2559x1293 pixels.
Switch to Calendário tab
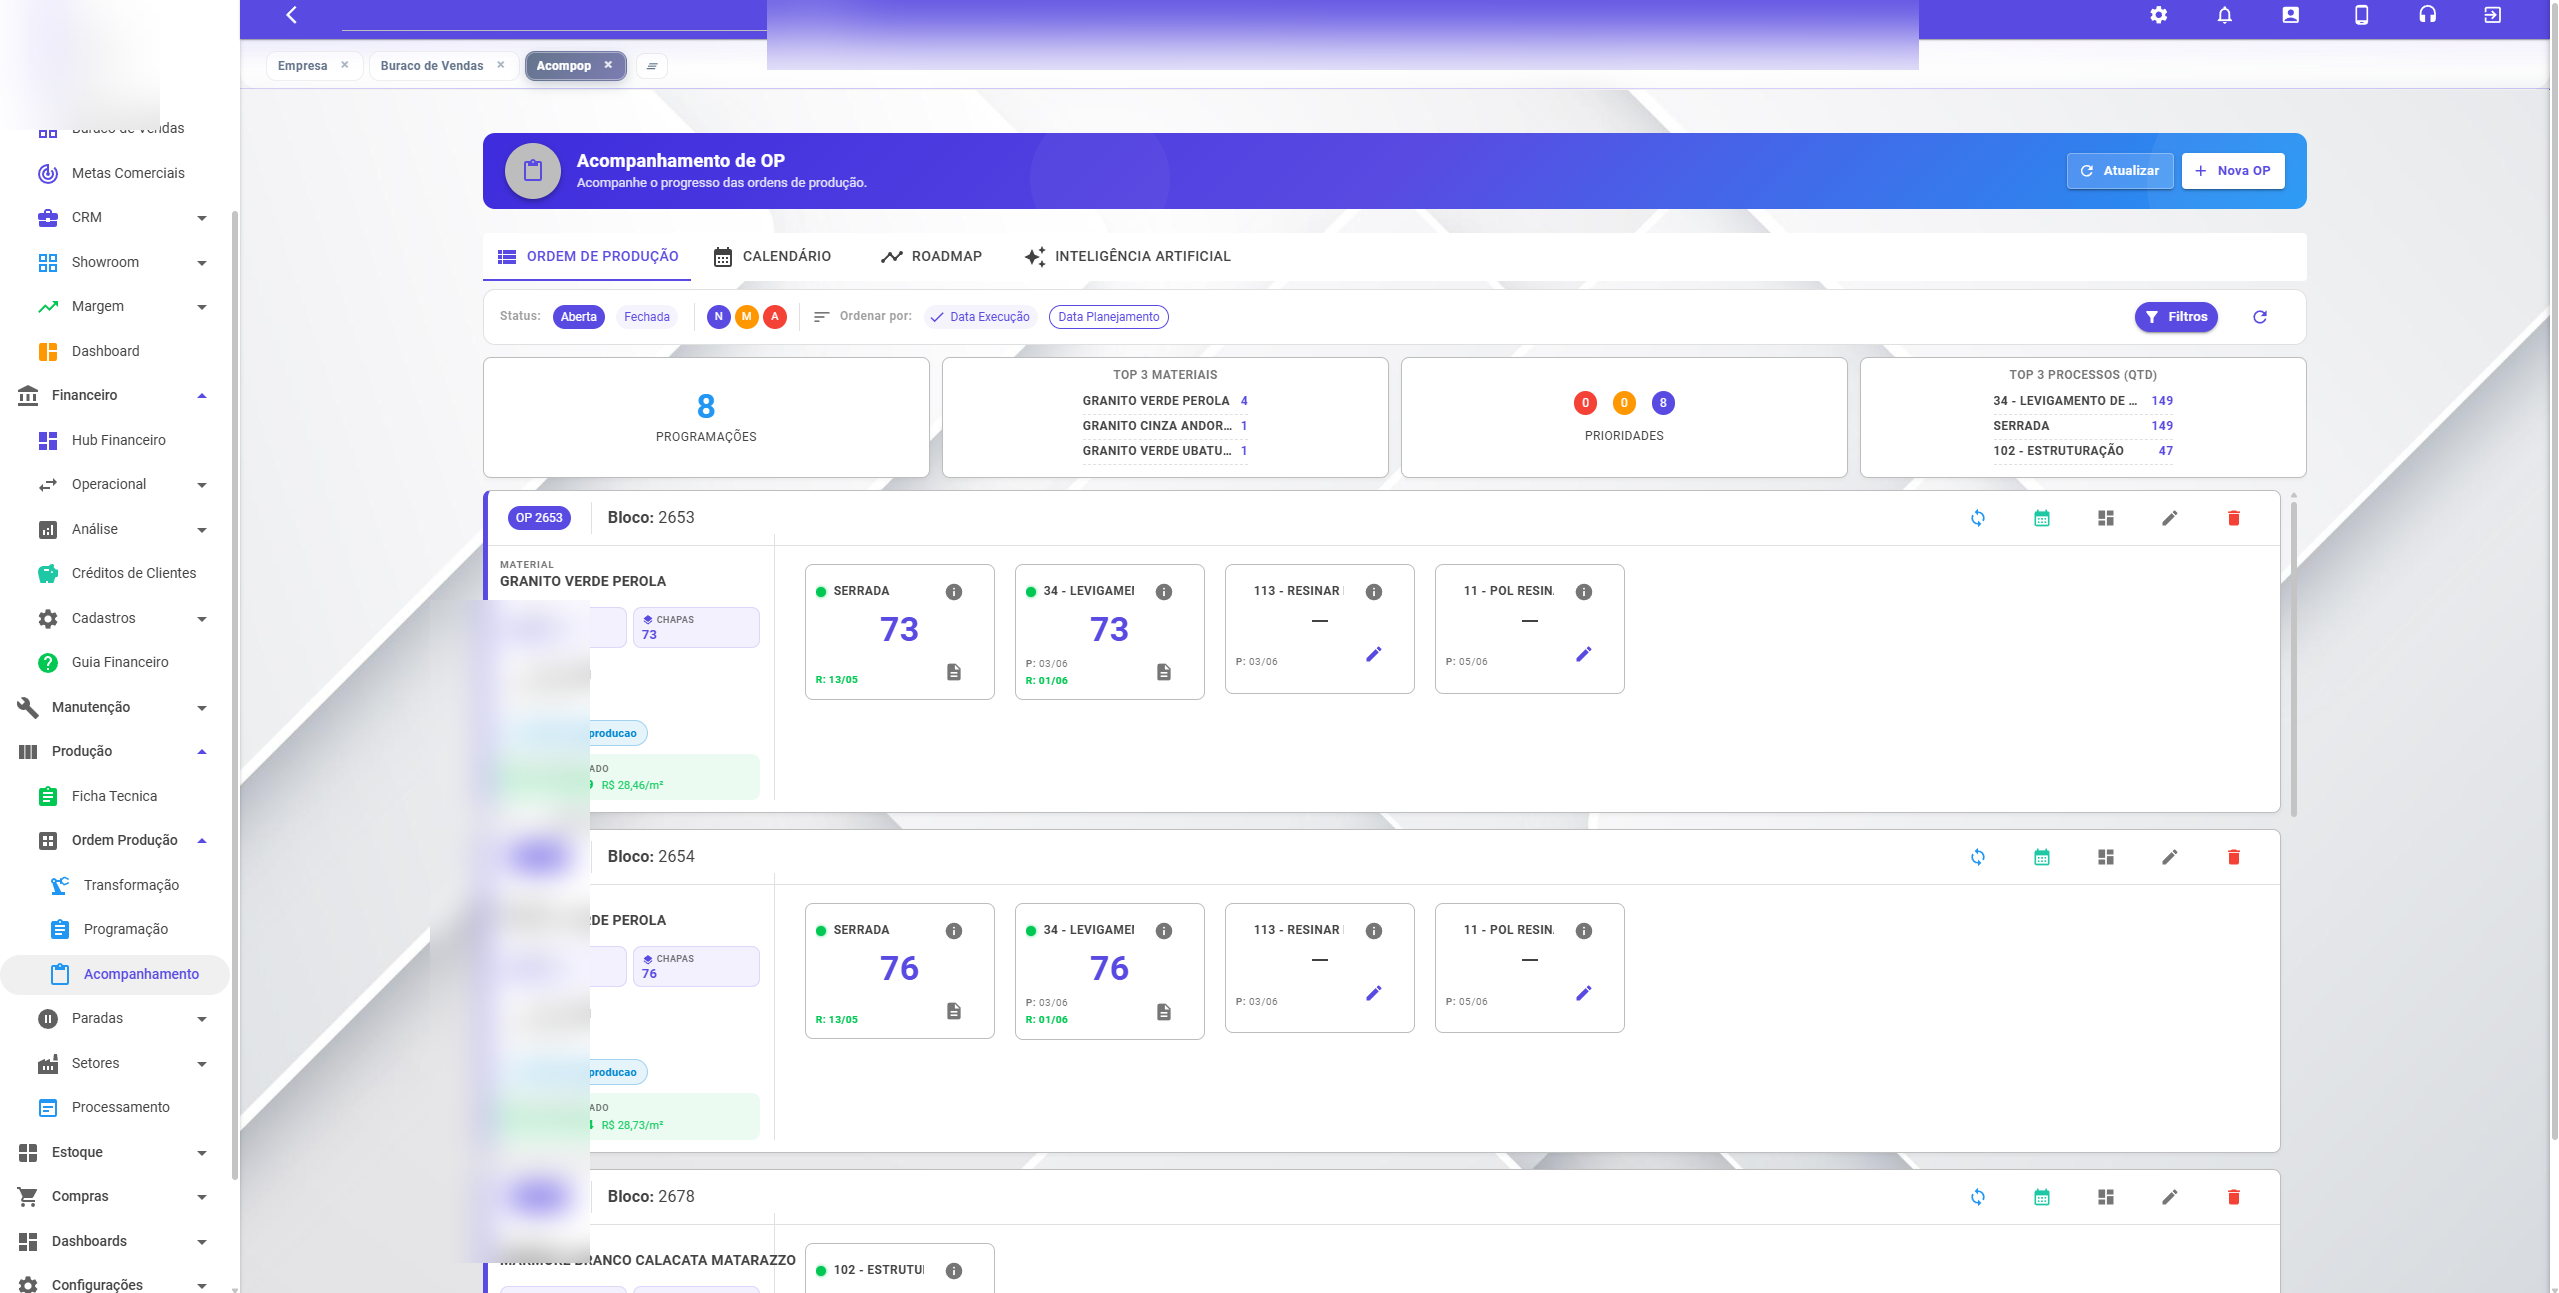(x=771, y=257)
